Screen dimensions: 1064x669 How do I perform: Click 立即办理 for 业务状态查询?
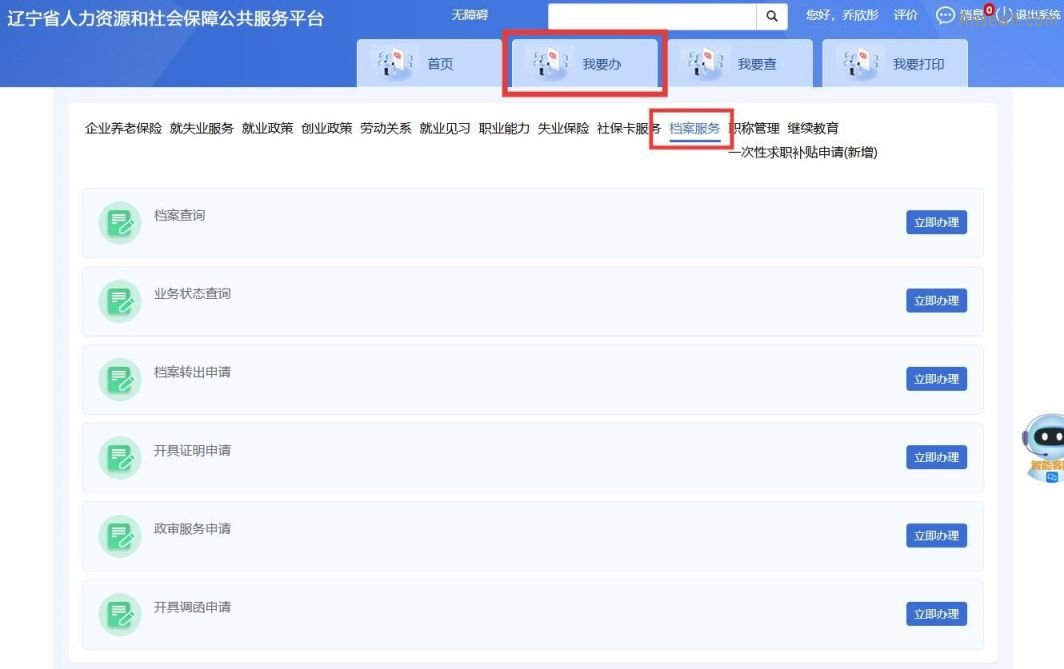[x=936, y=300]
